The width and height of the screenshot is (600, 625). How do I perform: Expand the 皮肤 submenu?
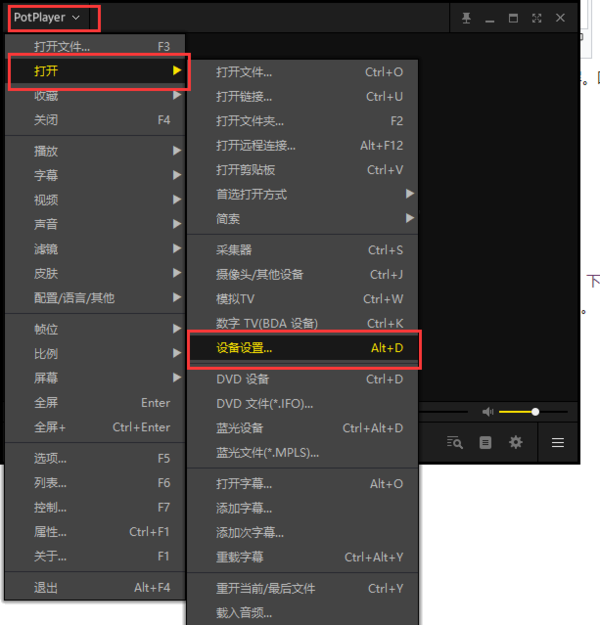tap(95, 273)
